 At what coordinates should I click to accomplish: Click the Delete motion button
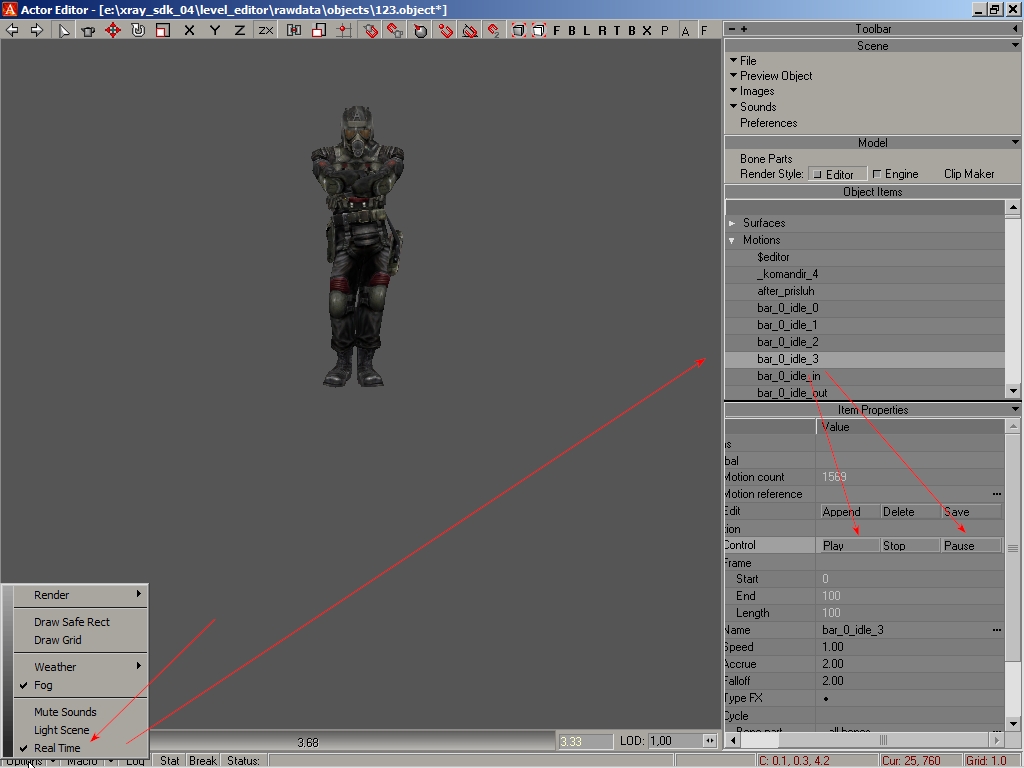[909, 511]
